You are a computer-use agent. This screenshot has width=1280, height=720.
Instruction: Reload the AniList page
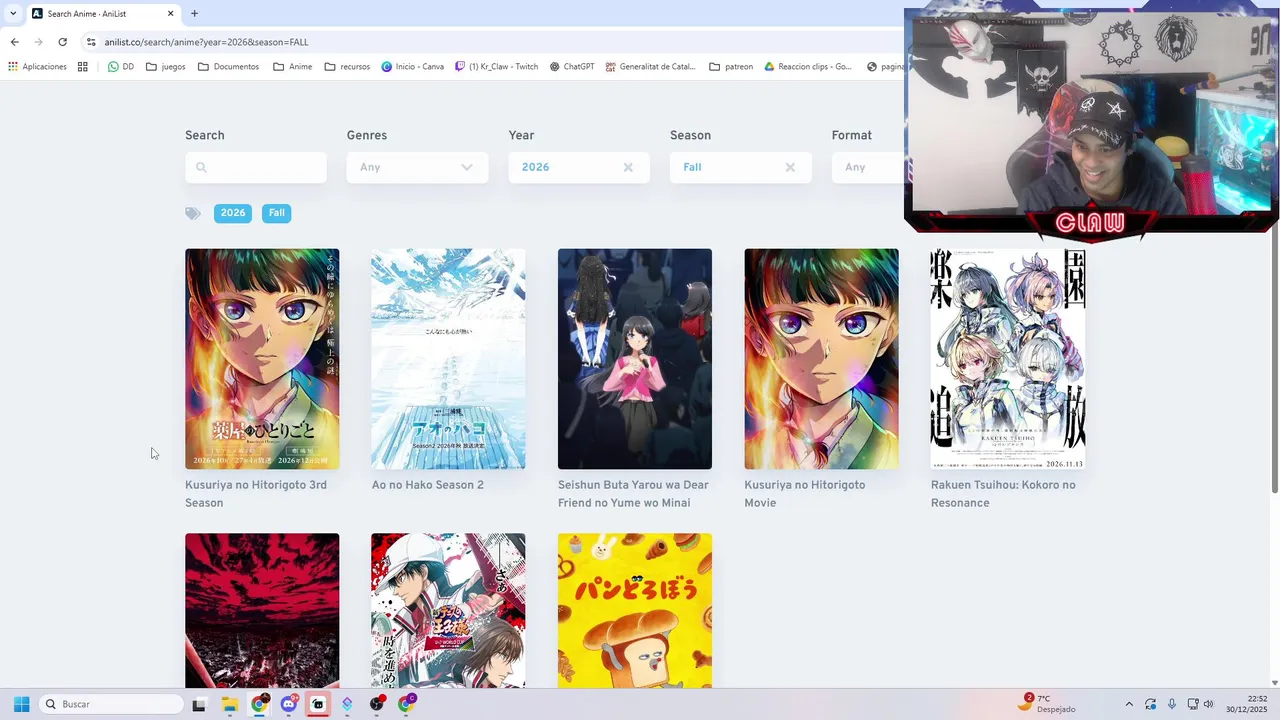click(x=62, y=42)
